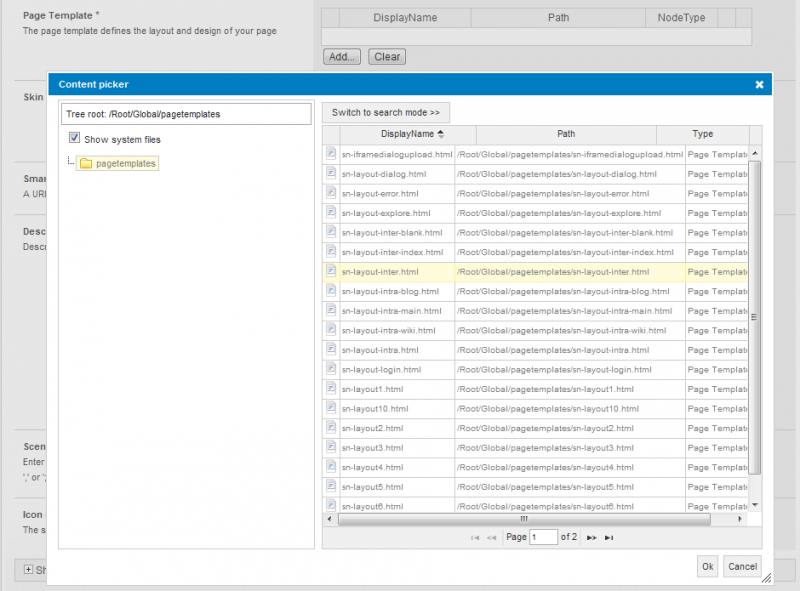Click file icon for sn-layout3.html row
The height and width of the screenshot is (591, 800).
[331, 447]
